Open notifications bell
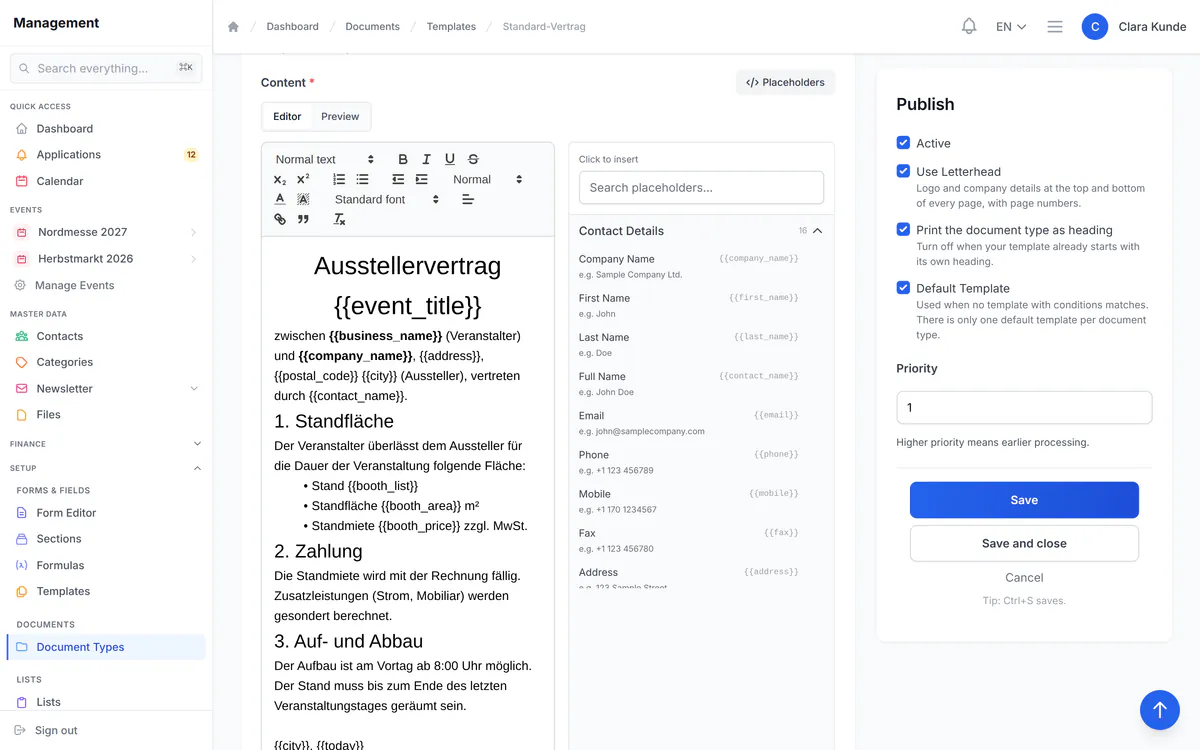This screenshot has height=750, width=1200. pyautogui.click(x=968, y=27)
